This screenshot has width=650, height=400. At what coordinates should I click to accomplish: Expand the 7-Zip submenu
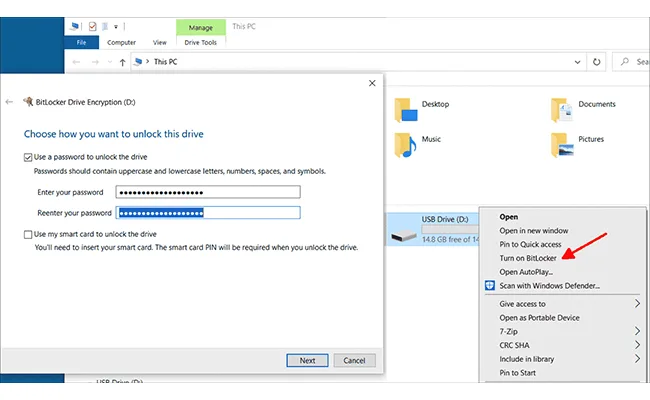pos(637,331)
